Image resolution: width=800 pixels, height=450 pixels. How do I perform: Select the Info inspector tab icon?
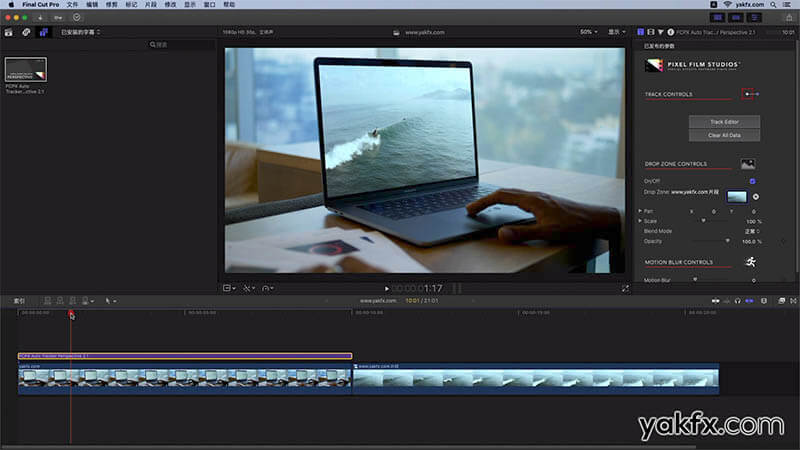coord(670,32)
